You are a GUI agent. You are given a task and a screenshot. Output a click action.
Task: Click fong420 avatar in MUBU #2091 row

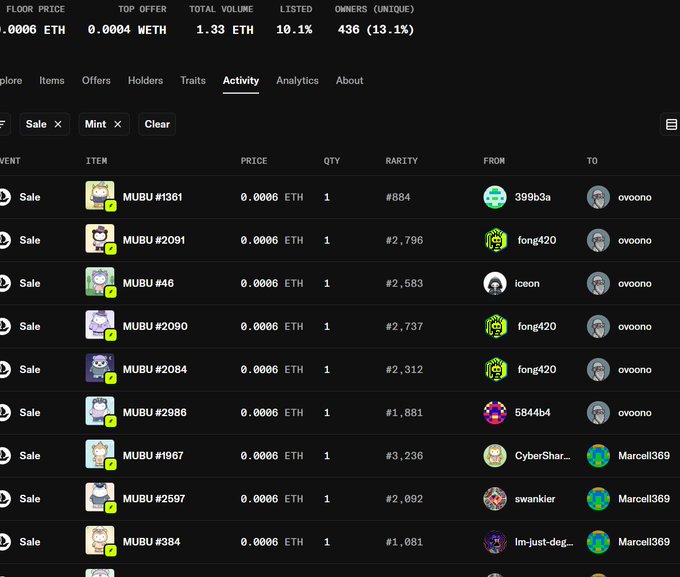[495, 240]
